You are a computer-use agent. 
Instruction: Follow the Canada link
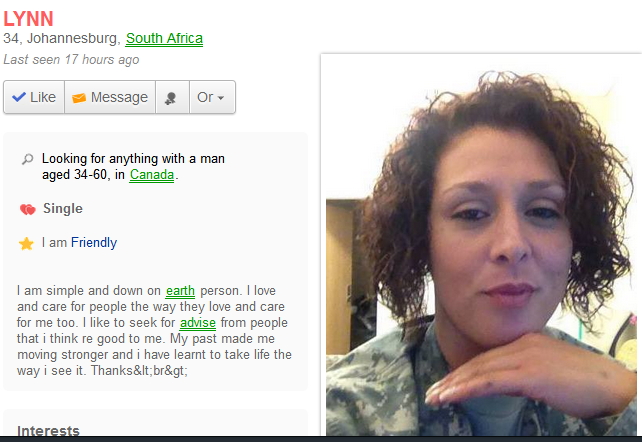[152, 175]
